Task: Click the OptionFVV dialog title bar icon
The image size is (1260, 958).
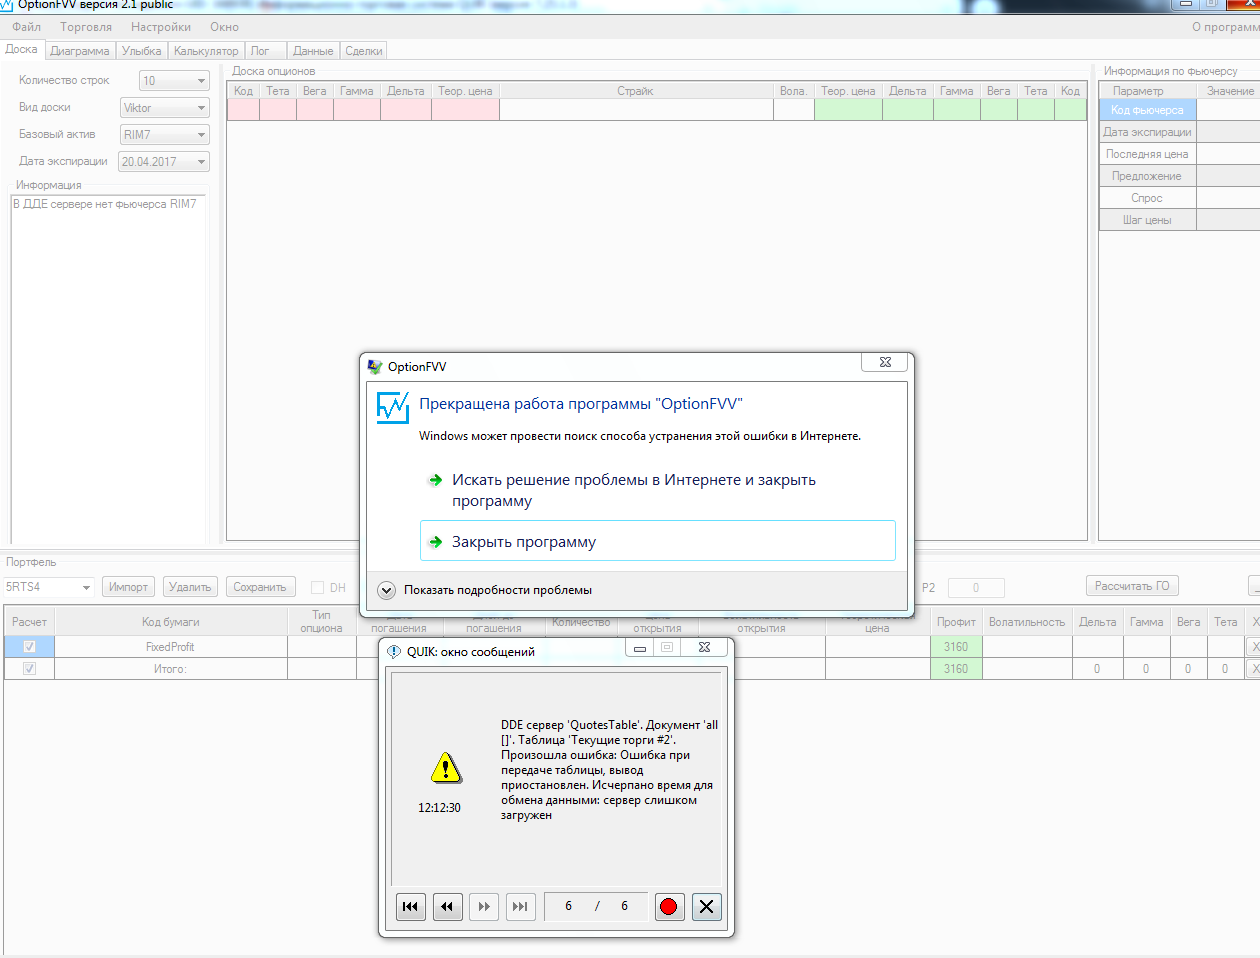Action: coord(375,367)
